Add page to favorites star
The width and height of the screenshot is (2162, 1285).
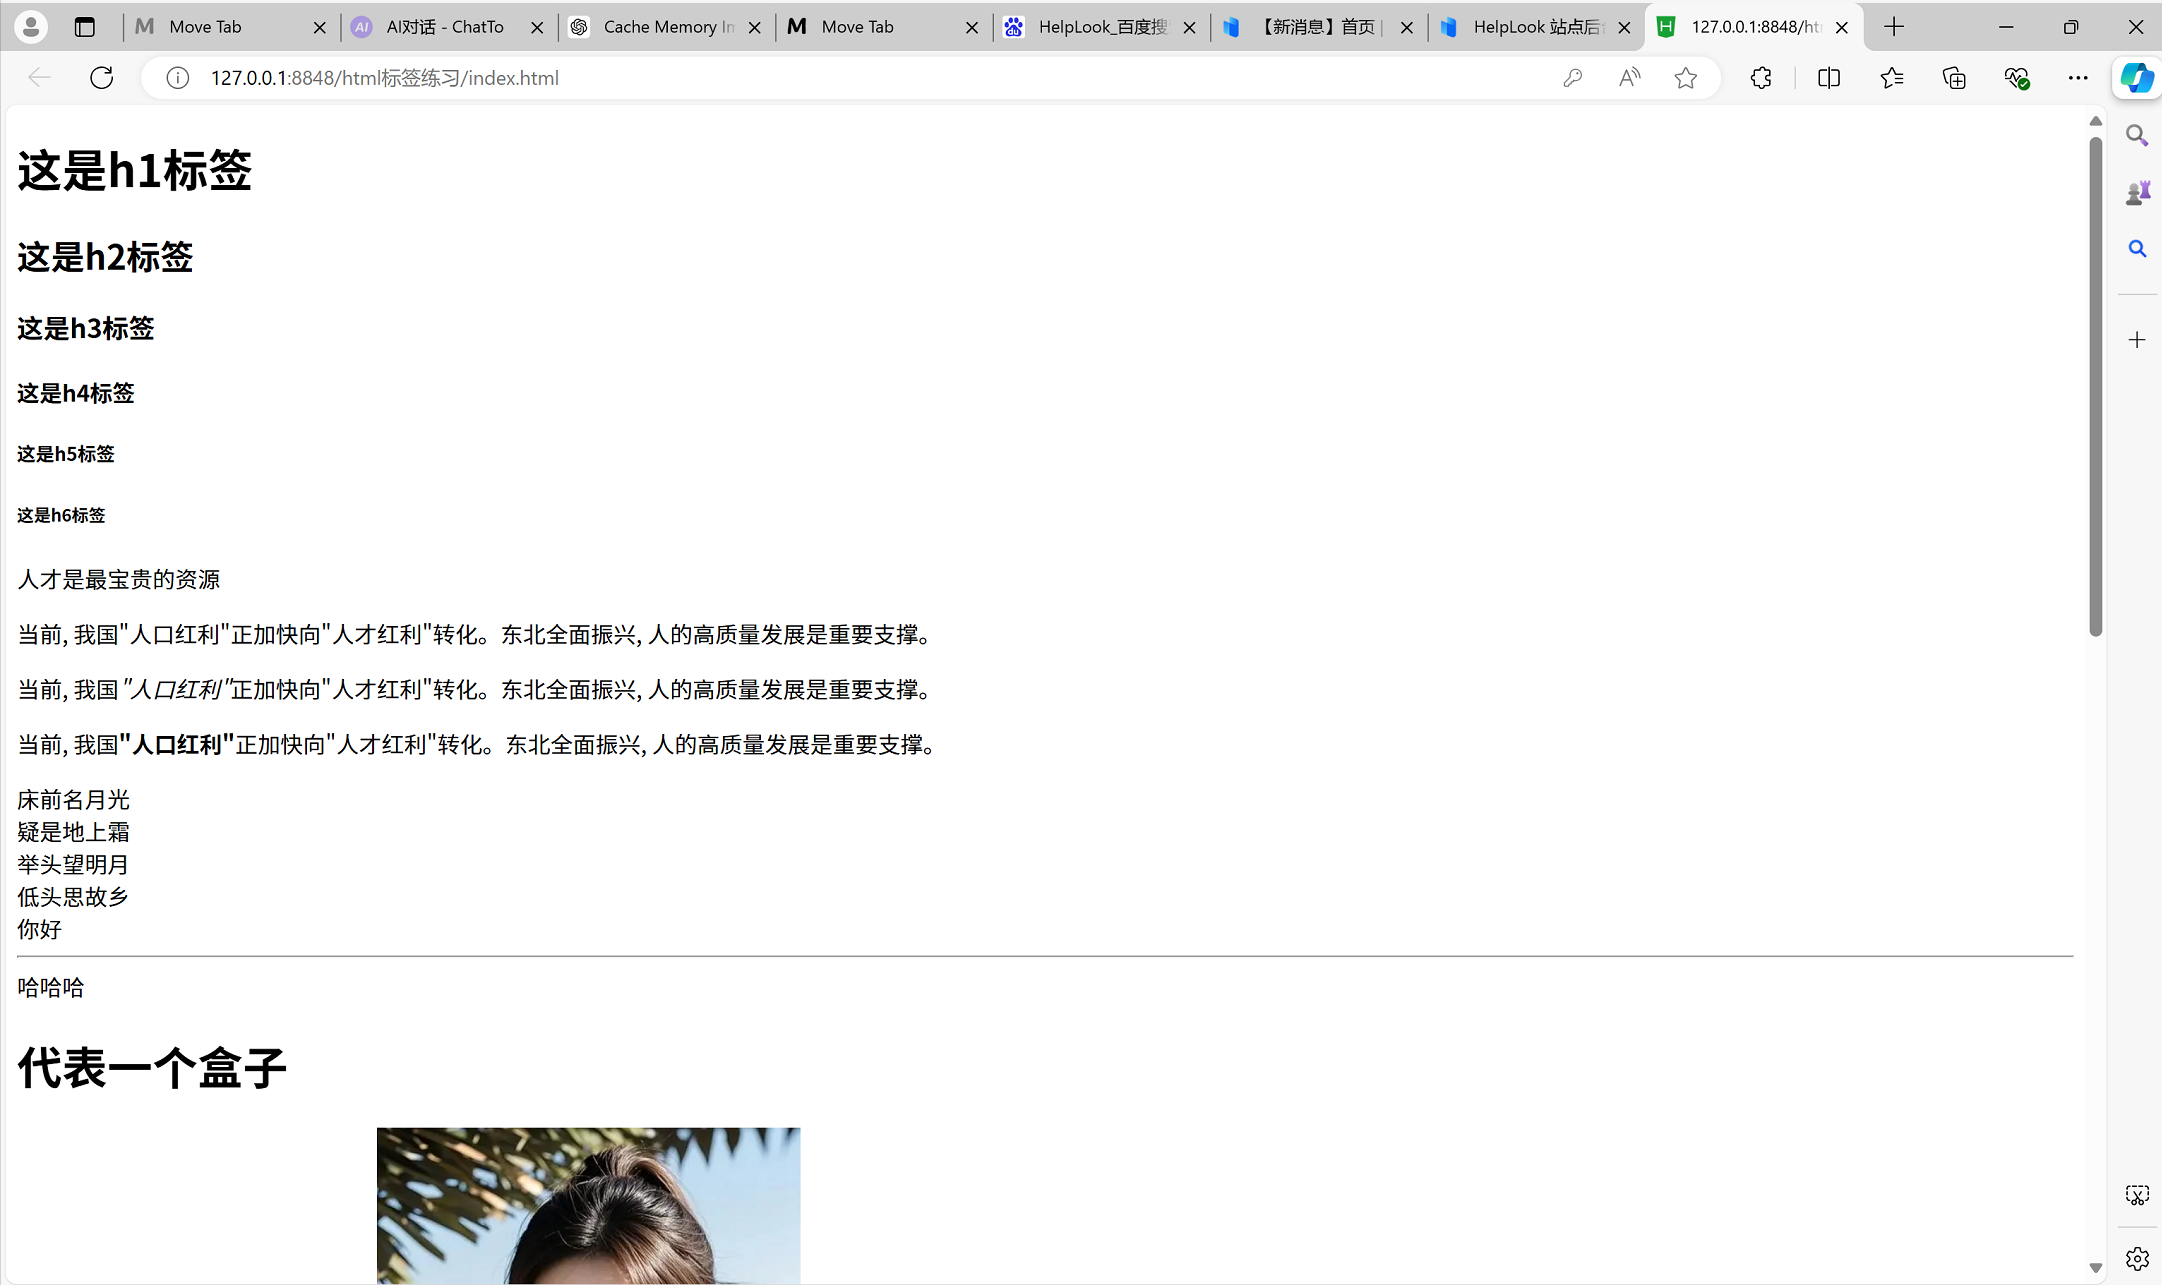pos(1686,78)
